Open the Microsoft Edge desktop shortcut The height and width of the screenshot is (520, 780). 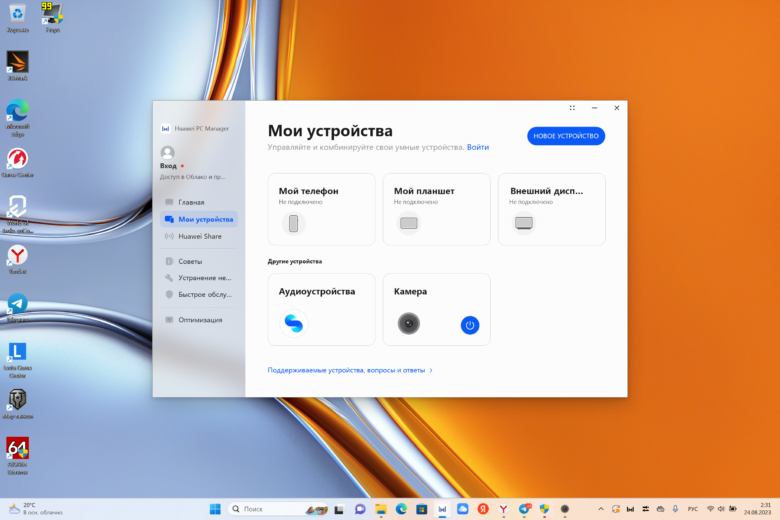click(x=17, y=117)
